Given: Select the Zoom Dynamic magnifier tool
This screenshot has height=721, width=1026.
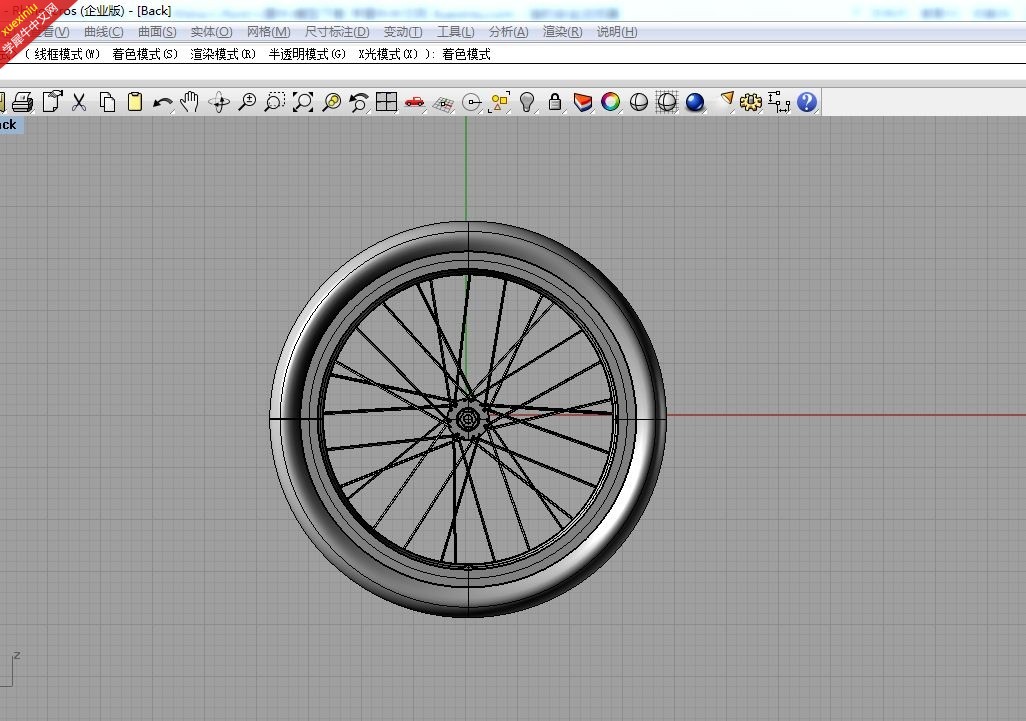Looking at the screenshot, I should coord(247,102).
